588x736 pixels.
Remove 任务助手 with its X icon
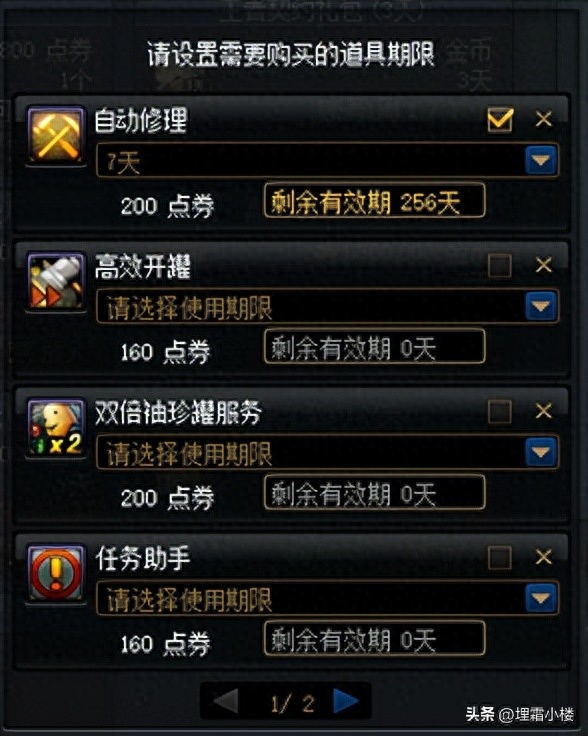click(543, 557)
